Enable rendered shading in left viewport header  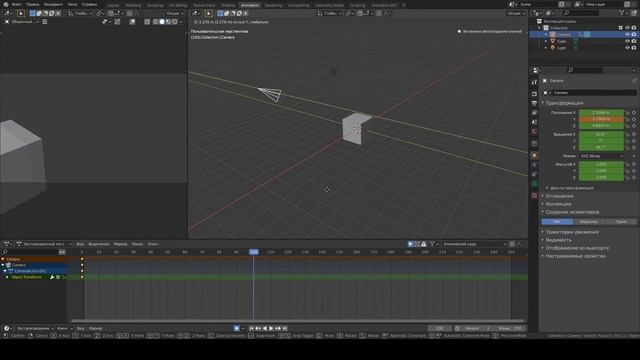[175, 22]
